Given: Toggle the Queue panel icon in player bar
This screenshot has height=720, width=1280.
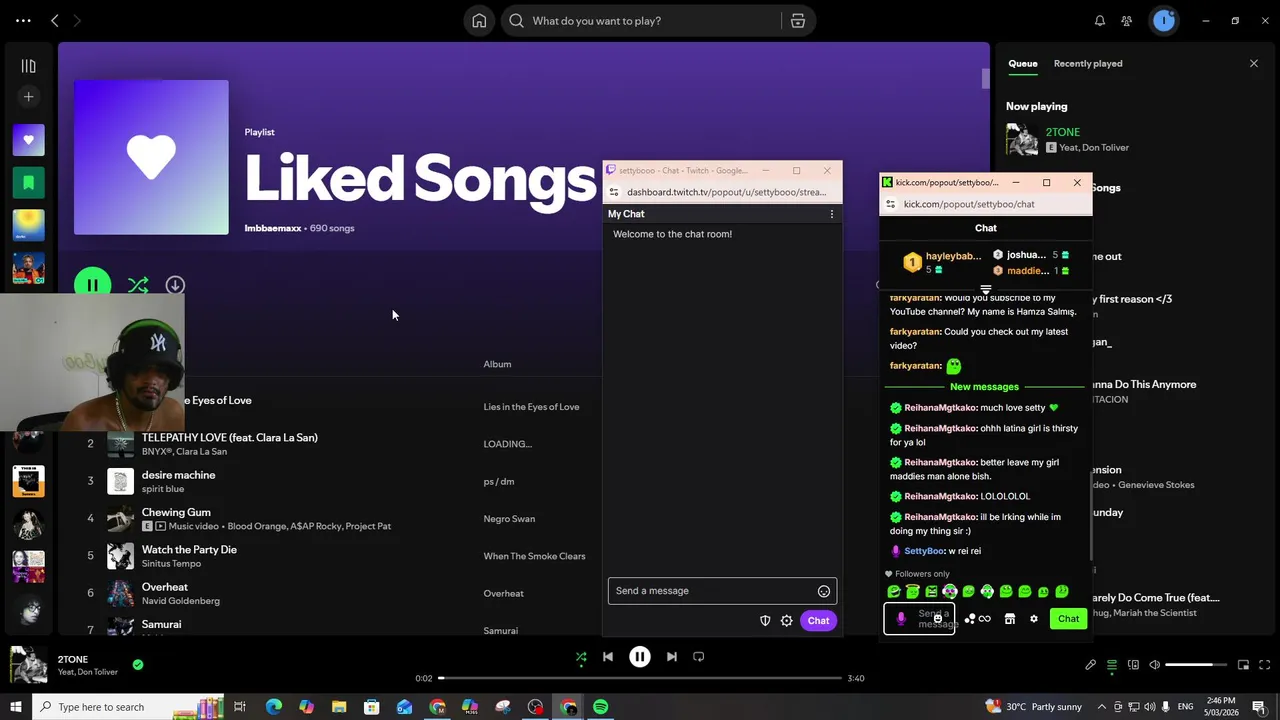Looking at the screenshot, I should [x=1112, y=665].
